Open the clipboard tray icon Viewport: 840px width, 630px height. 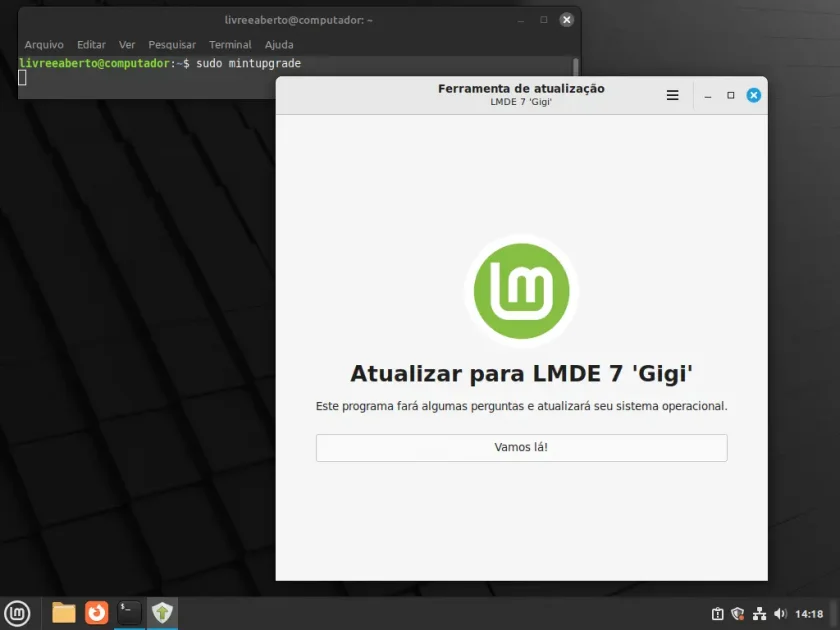717,614
